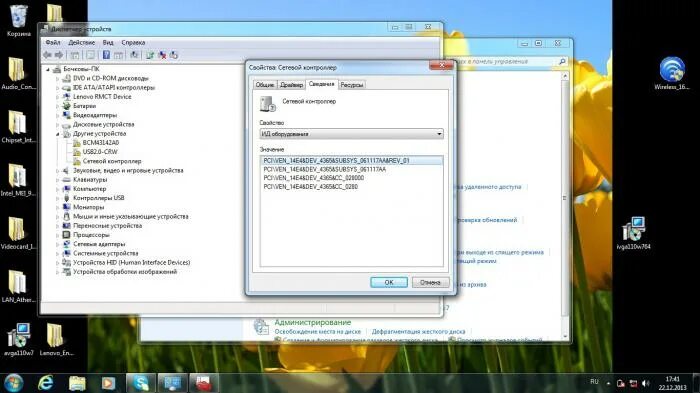Open Windows Media Player from taskbar
The height and width of the screenshot is (393, 700).
coord(108,383)
